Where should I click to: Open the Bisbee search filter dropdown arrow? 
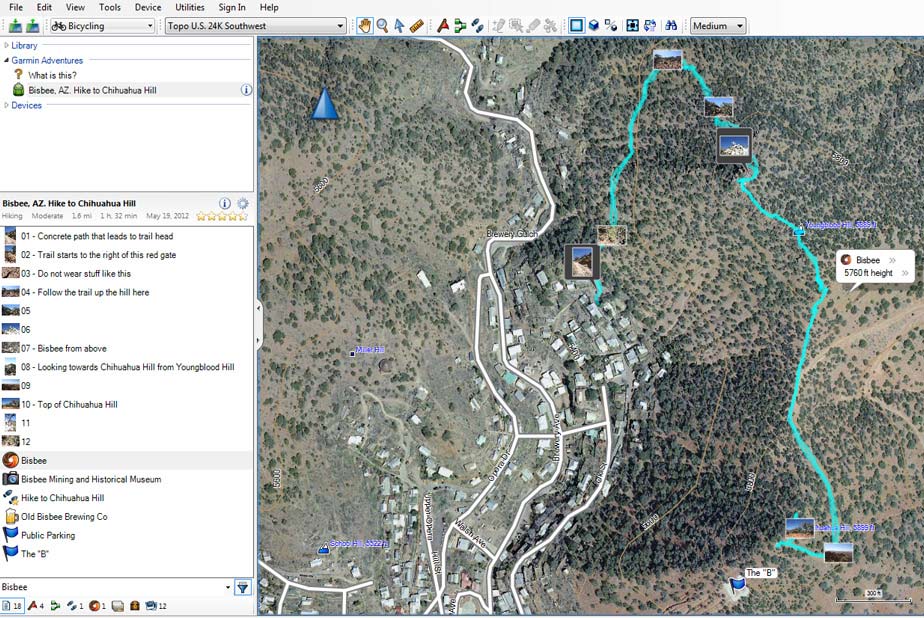point(227,587)
